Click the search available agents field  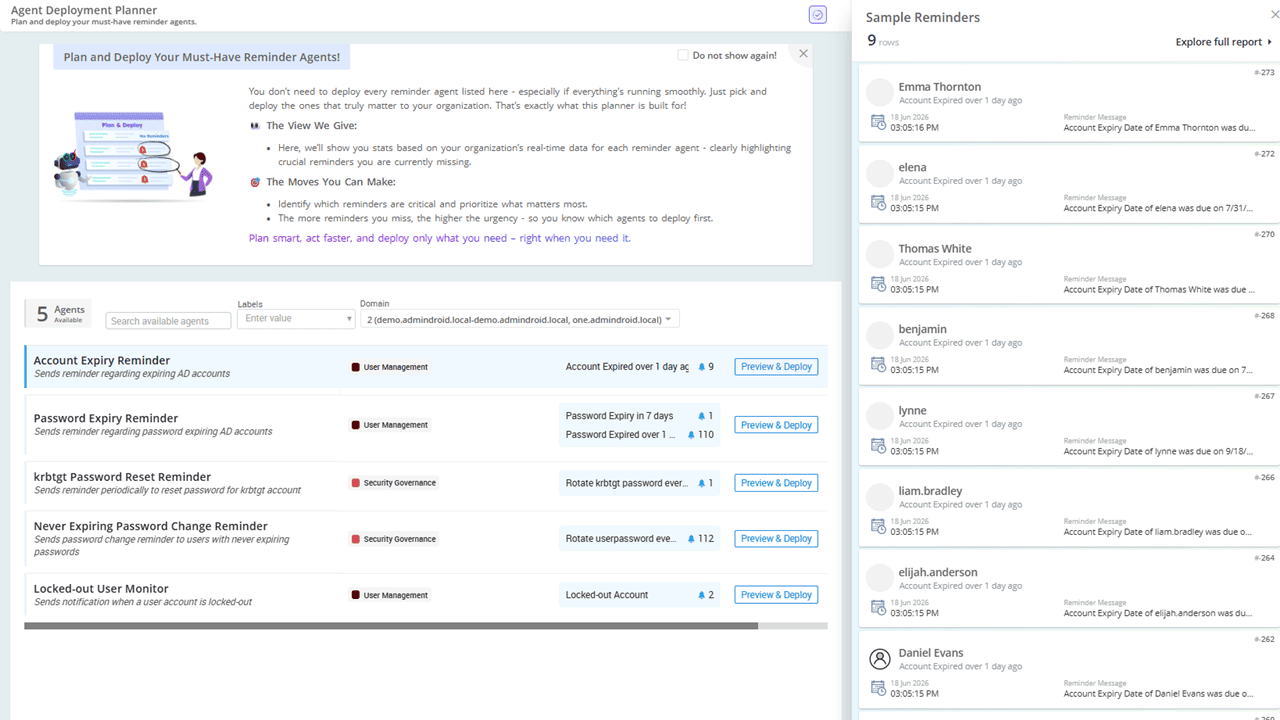(168, 321)
